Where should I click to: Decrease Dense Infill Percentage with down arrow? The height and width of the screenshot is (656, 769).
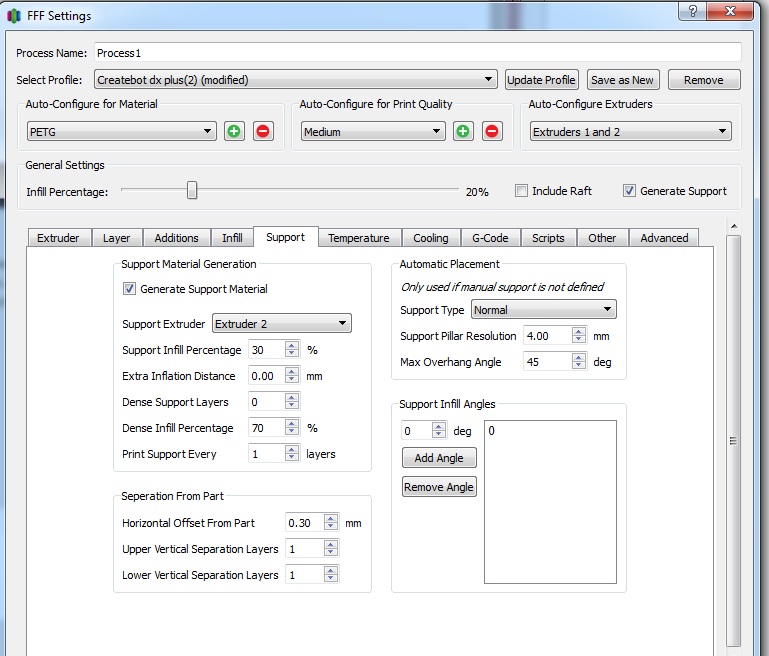[292, 432]
